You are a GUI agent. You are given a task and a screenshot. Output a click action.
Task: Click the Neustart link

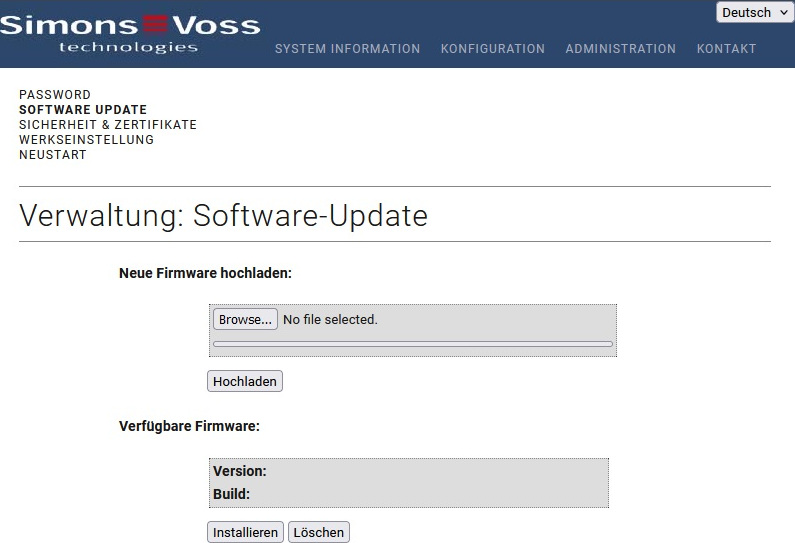pos(53,155)
